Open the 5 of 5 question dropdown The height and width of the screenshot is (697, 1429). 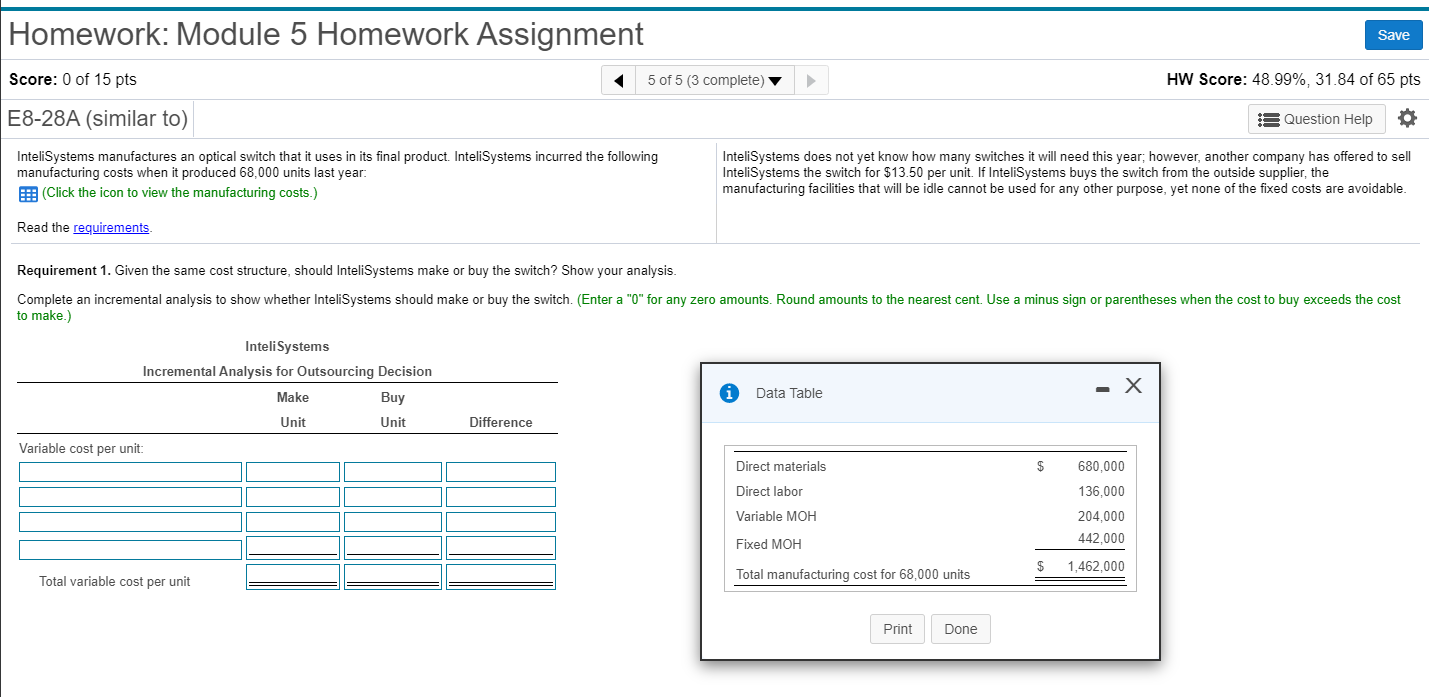(x=714, y=80)
